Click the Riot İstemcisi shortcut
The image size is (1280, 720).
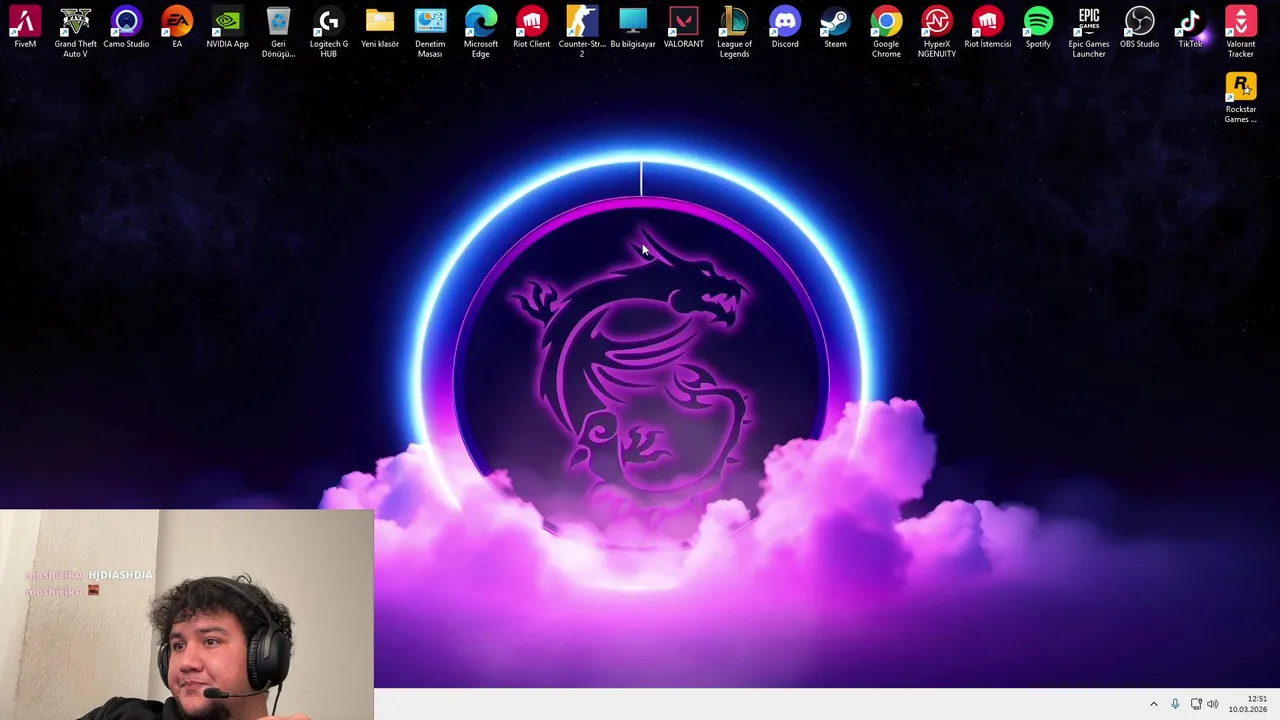987,28
